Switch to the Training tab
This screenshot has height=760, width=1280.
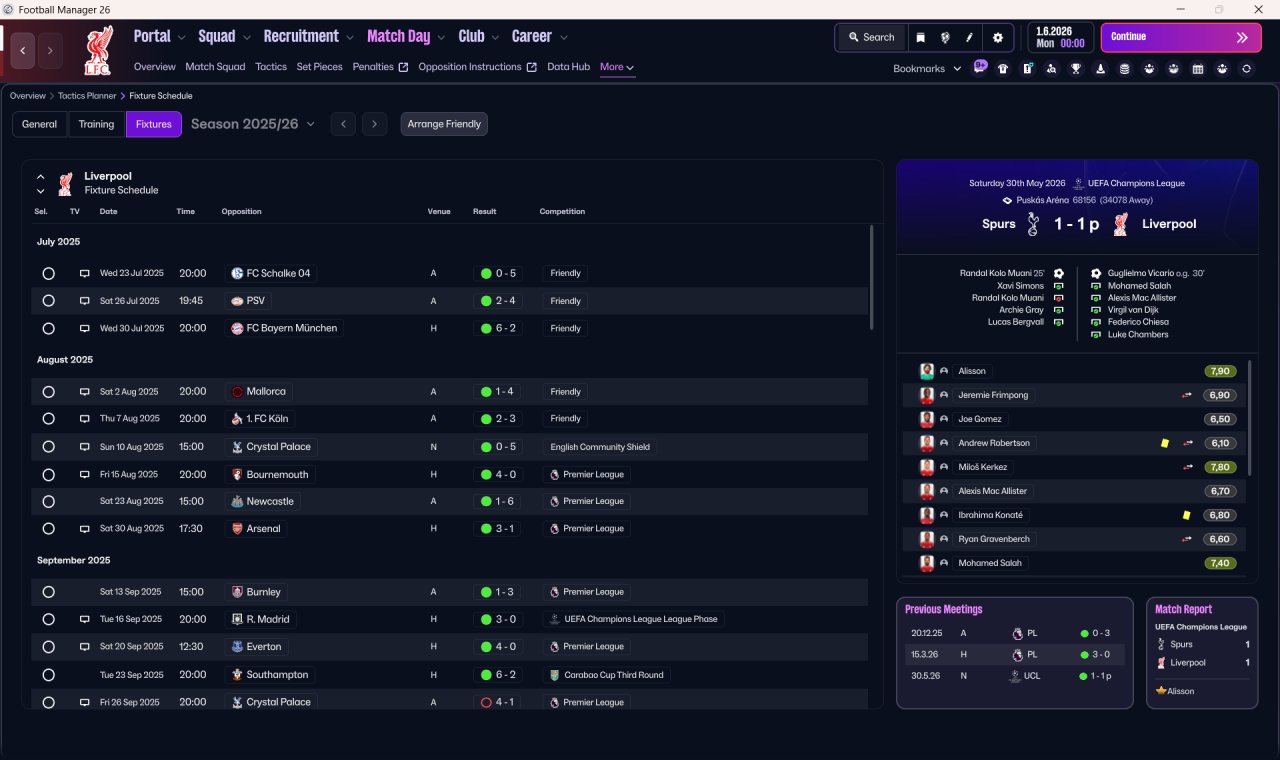click(97, 124)
